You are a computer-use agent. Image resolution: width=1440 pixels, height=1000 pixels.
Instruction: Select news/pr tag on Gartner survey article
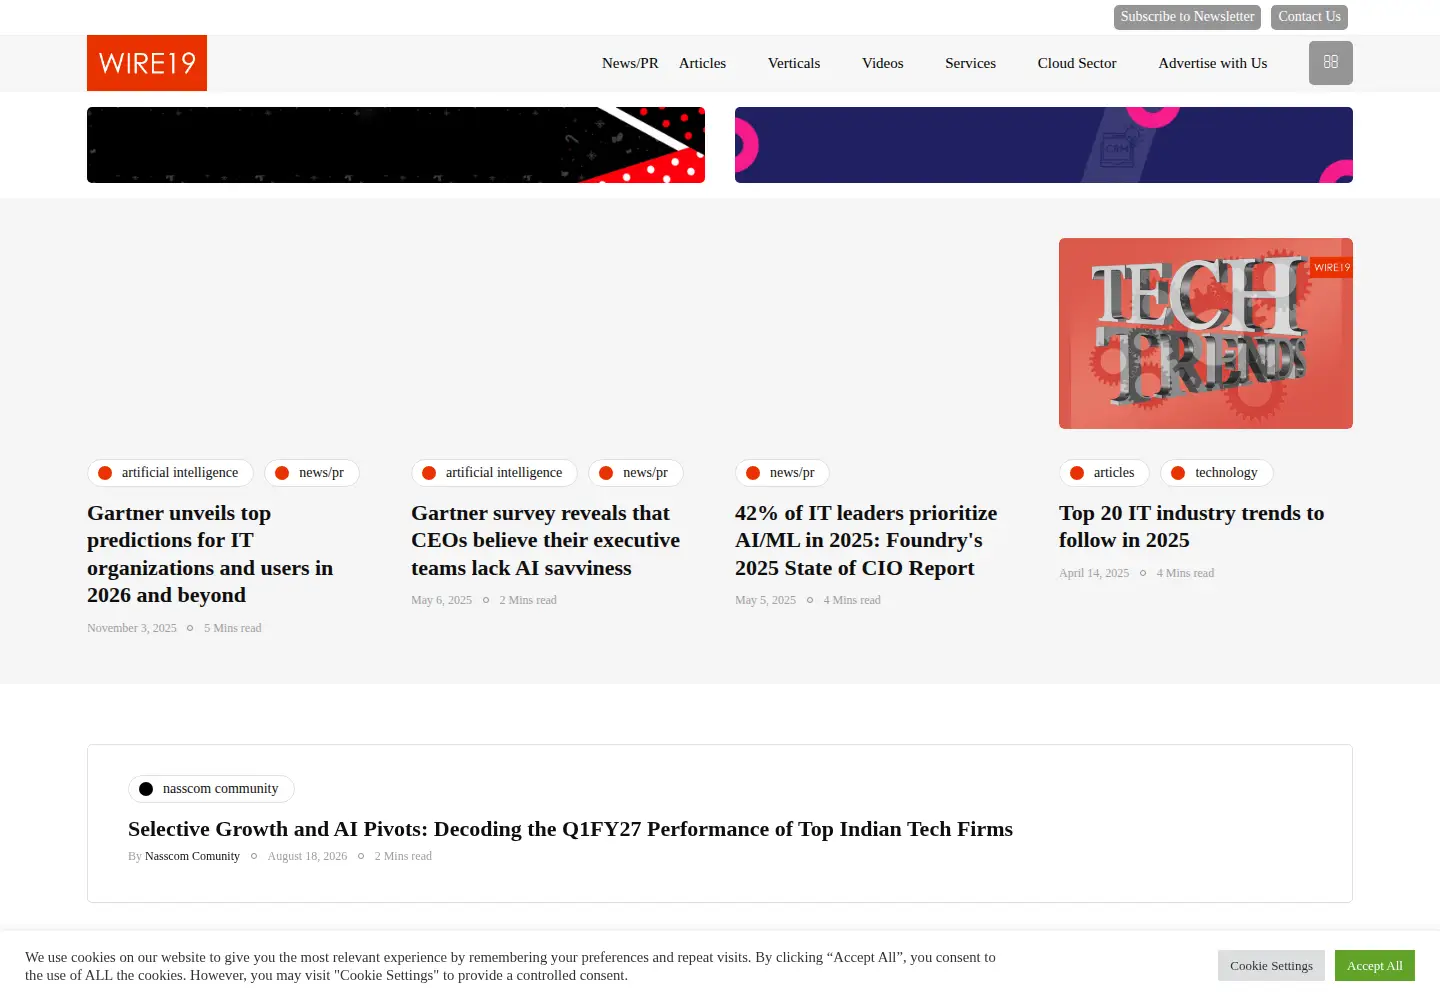coord(636,473)
